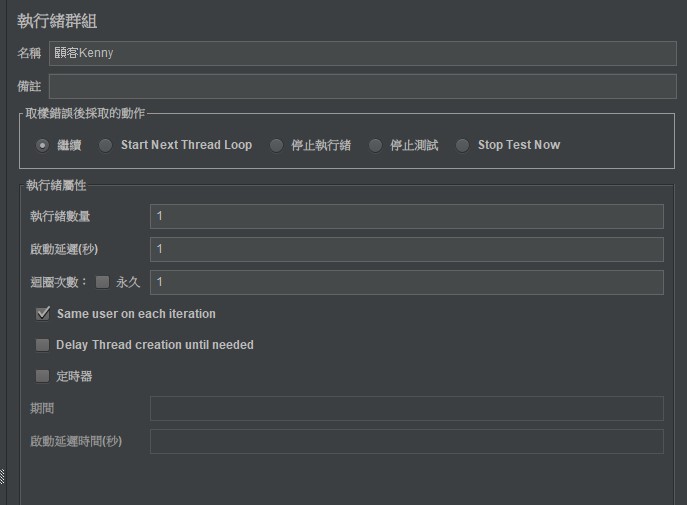Click the 期間 input field
This screenshot has height=505, width=687.
(406, 409)
